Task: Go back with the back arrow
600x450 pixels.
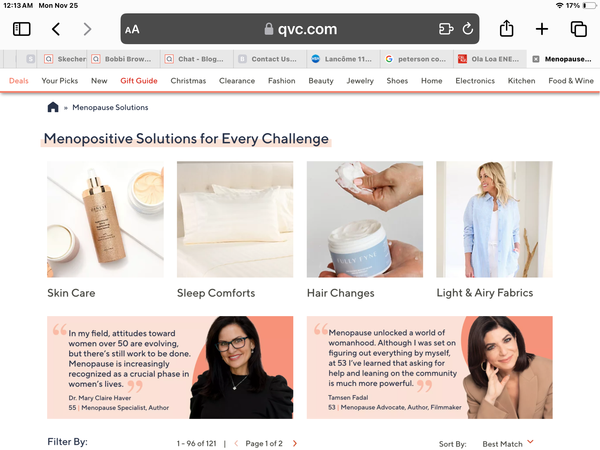Action: tap(56, 29)
